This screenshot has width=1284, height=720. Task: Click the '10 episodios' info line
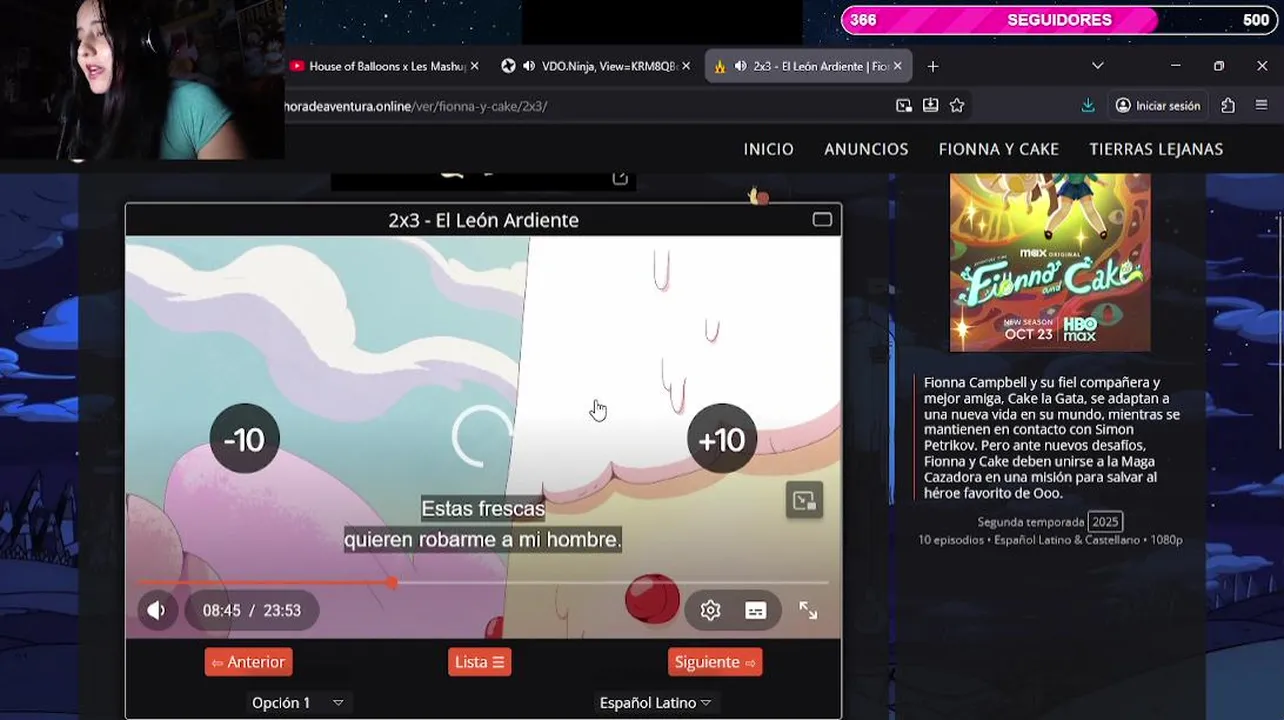click(x=1050, y=540)
